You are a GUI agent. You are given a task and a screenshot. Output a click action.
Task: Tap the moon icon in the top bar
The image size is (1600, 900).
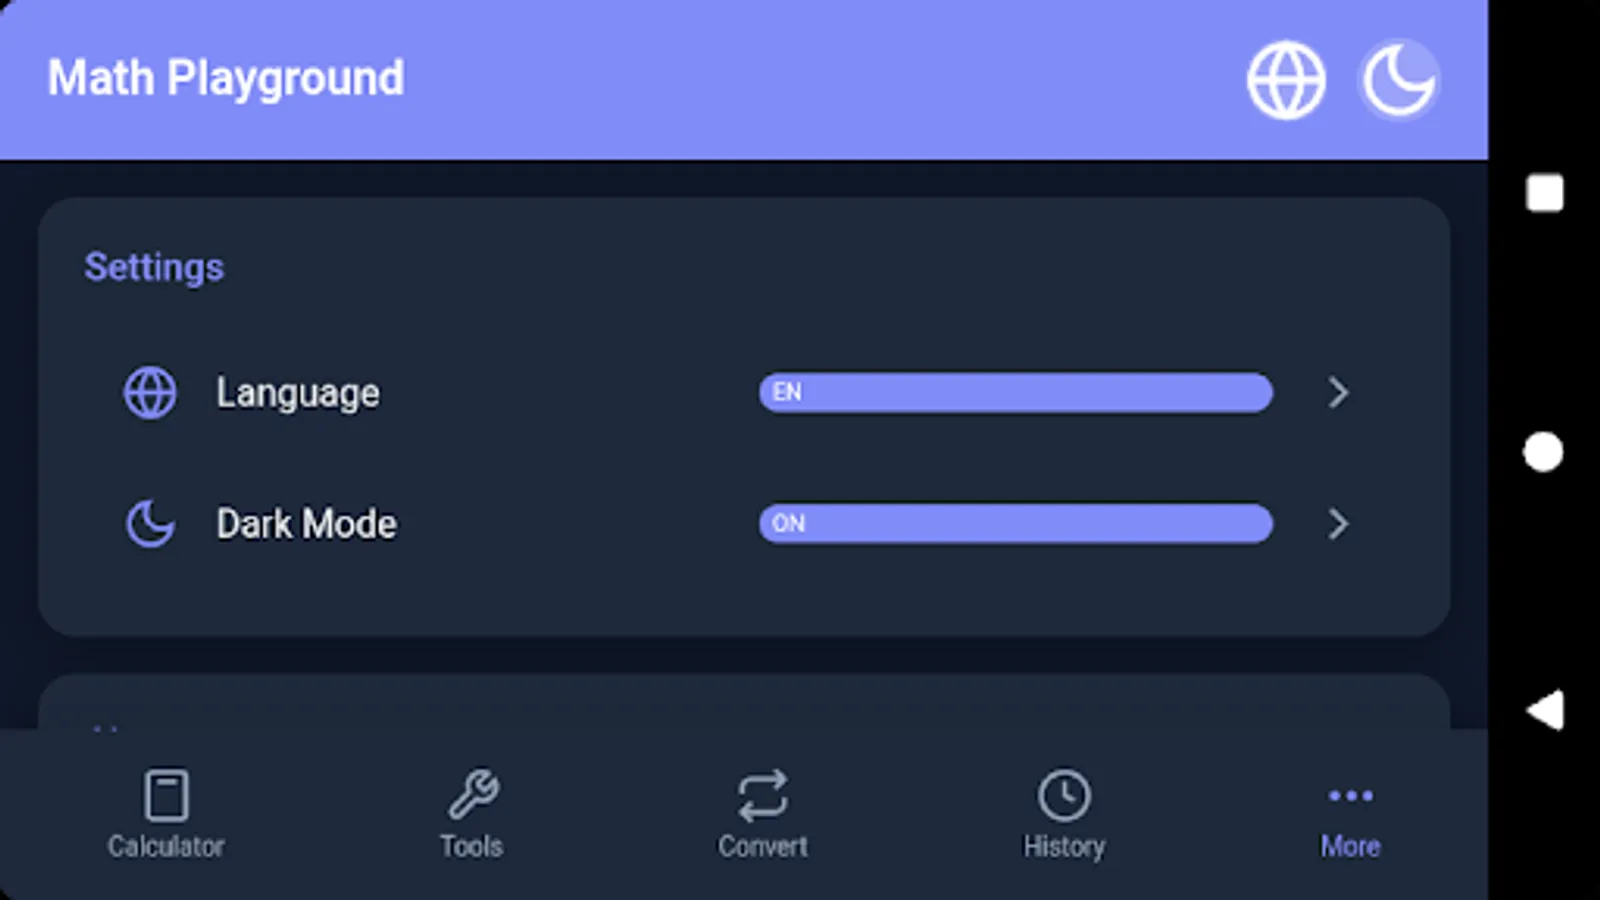(x=1398, y=79)
